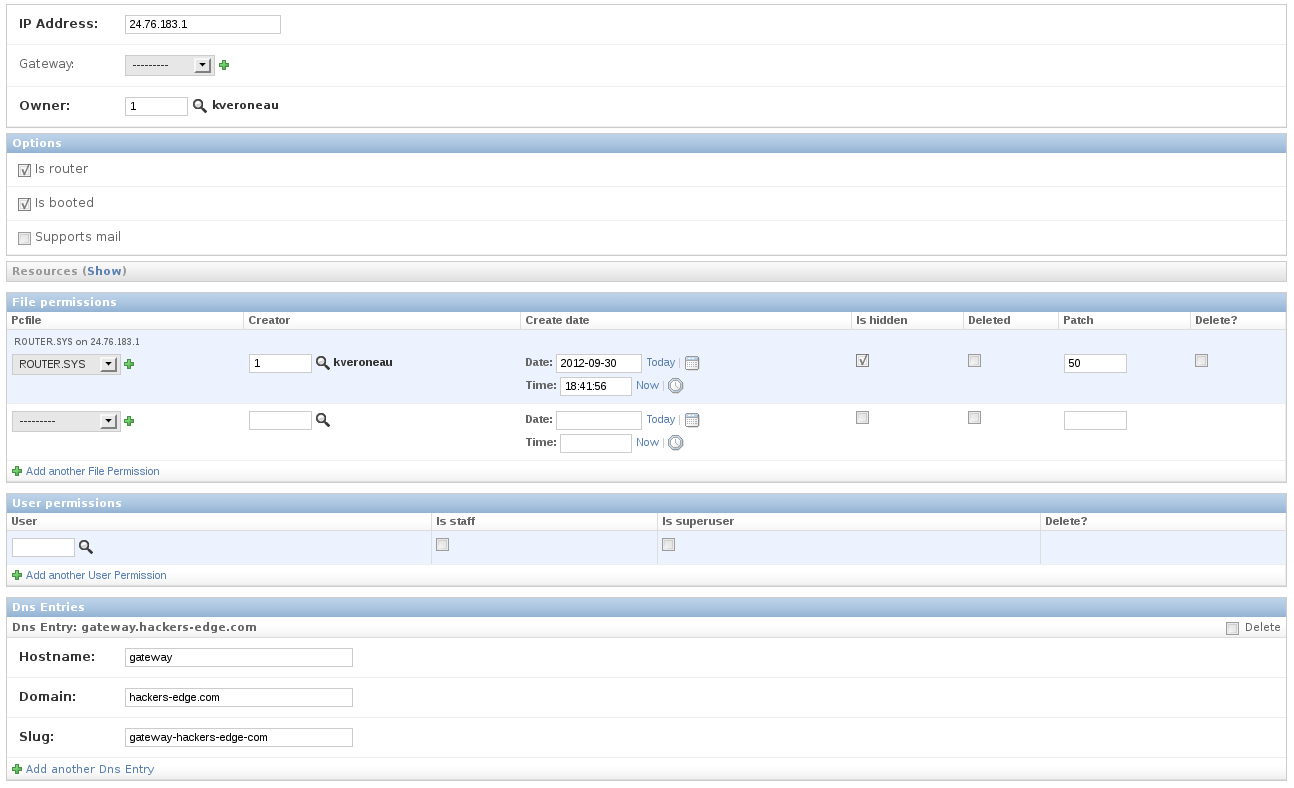Set ROUTER.SYS time to Now
Viewport: 1294px width, 788px height.
(x=647, y=385)
